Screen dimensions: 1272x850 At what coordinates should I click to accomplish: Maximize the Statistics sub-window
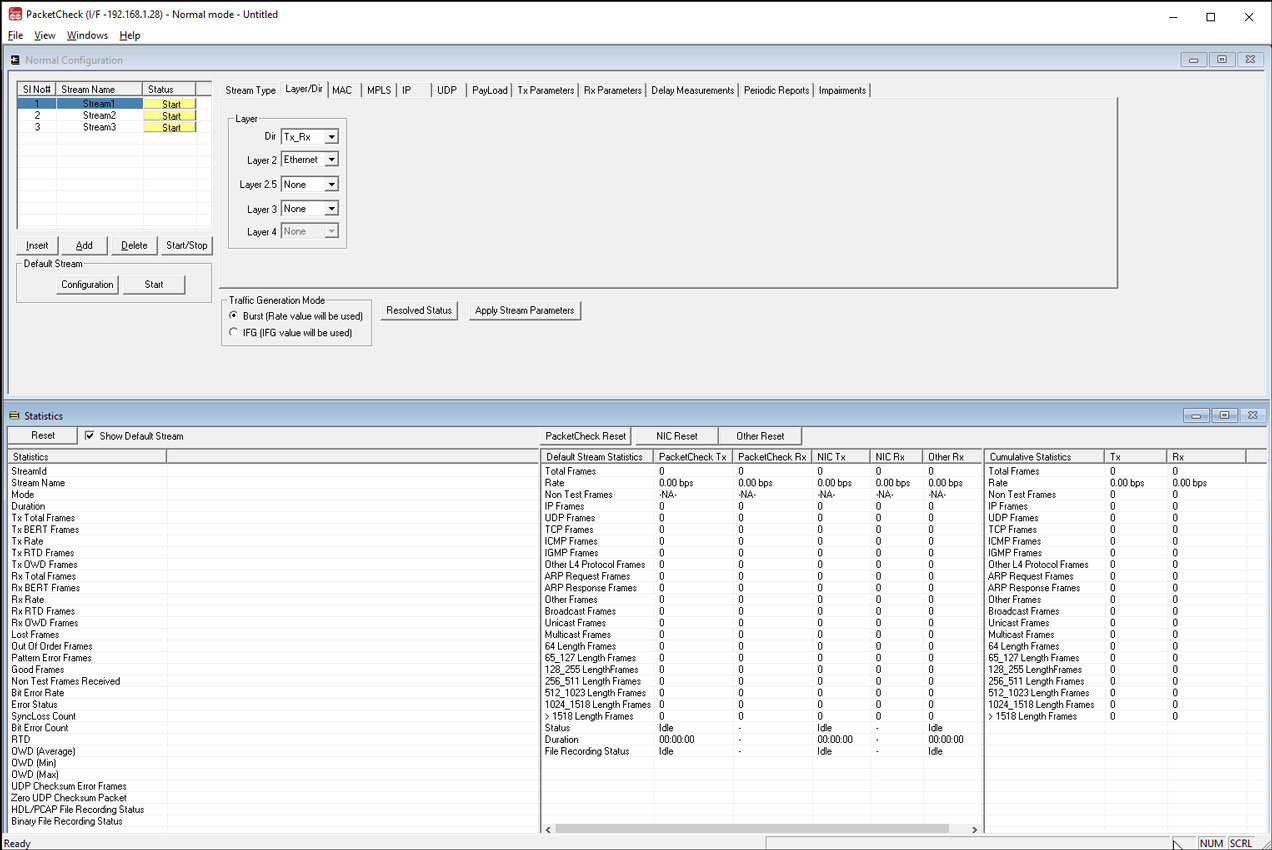pyautogui.click(x=1224, y=415)
